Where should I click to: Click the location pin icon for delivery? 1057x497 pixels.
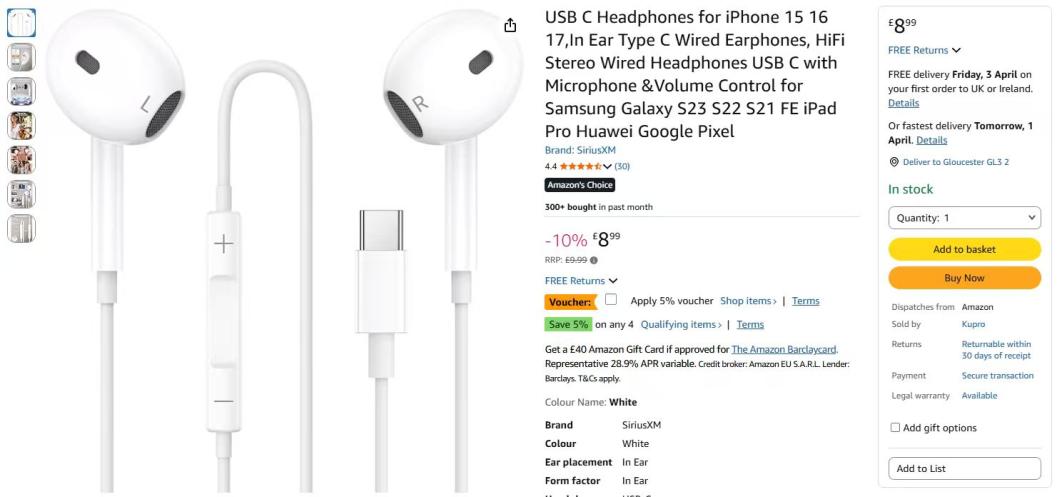pyautogui.click(x=894, y=162)
